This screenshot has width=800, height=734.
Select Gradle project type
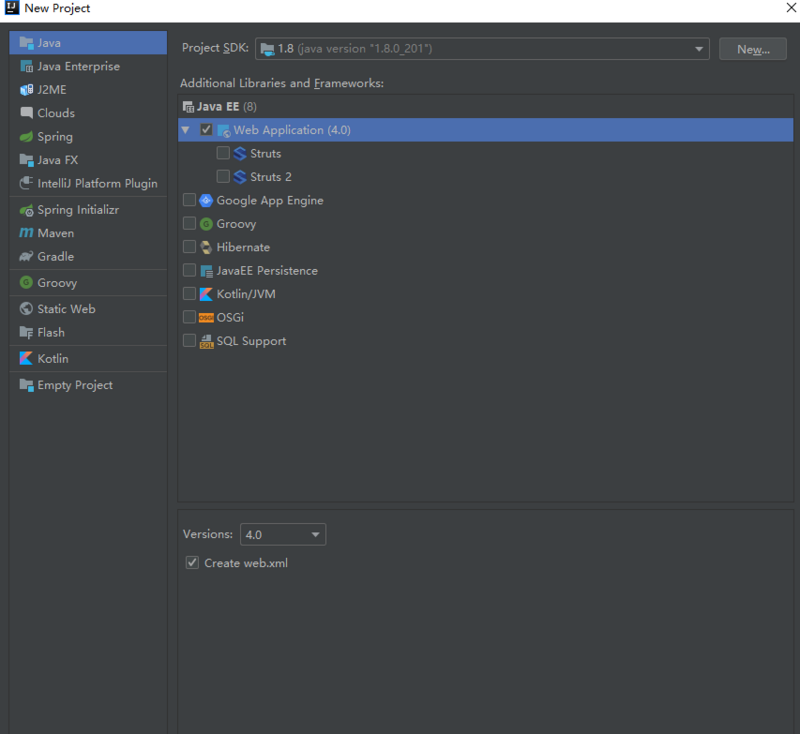pos(88,257)
